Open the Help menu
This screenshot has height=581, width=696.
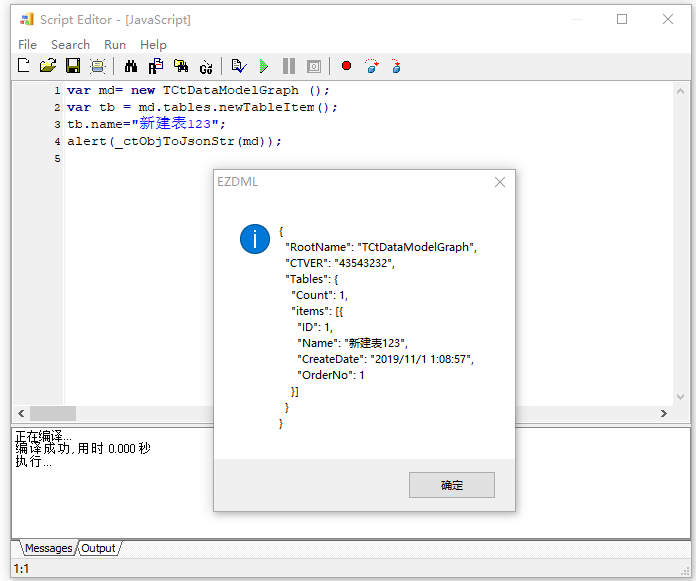(x=153, y=45)
